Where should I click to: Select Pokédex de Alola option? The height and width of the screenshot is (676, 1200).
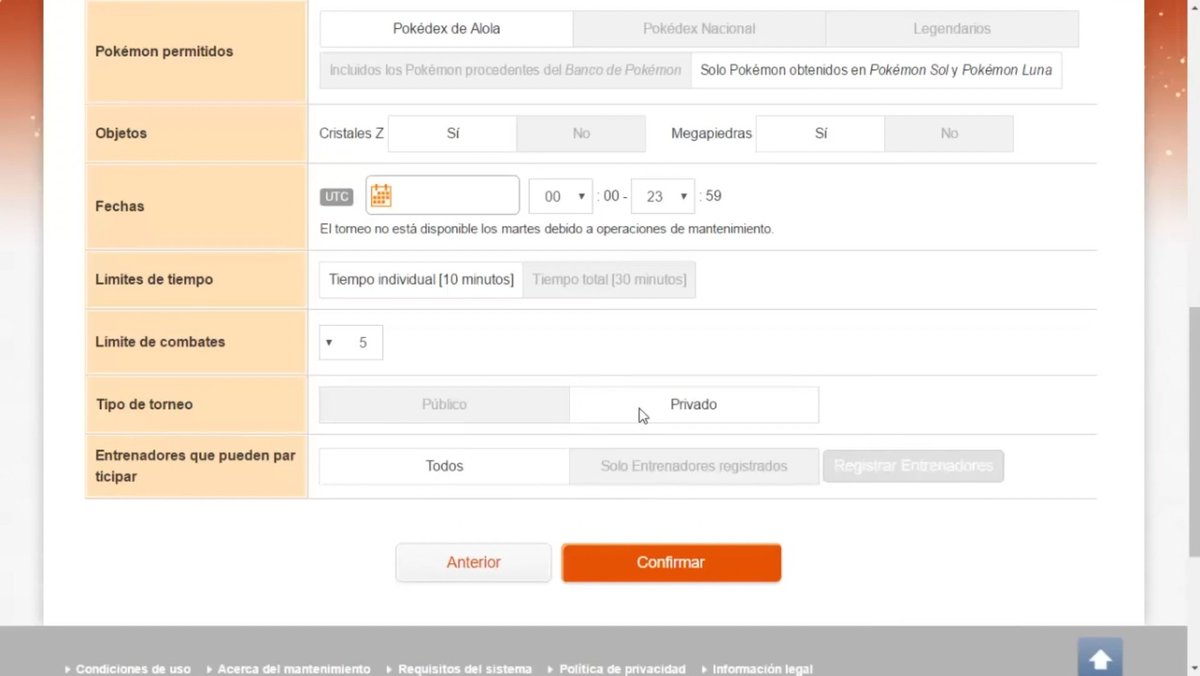[447, 29]
